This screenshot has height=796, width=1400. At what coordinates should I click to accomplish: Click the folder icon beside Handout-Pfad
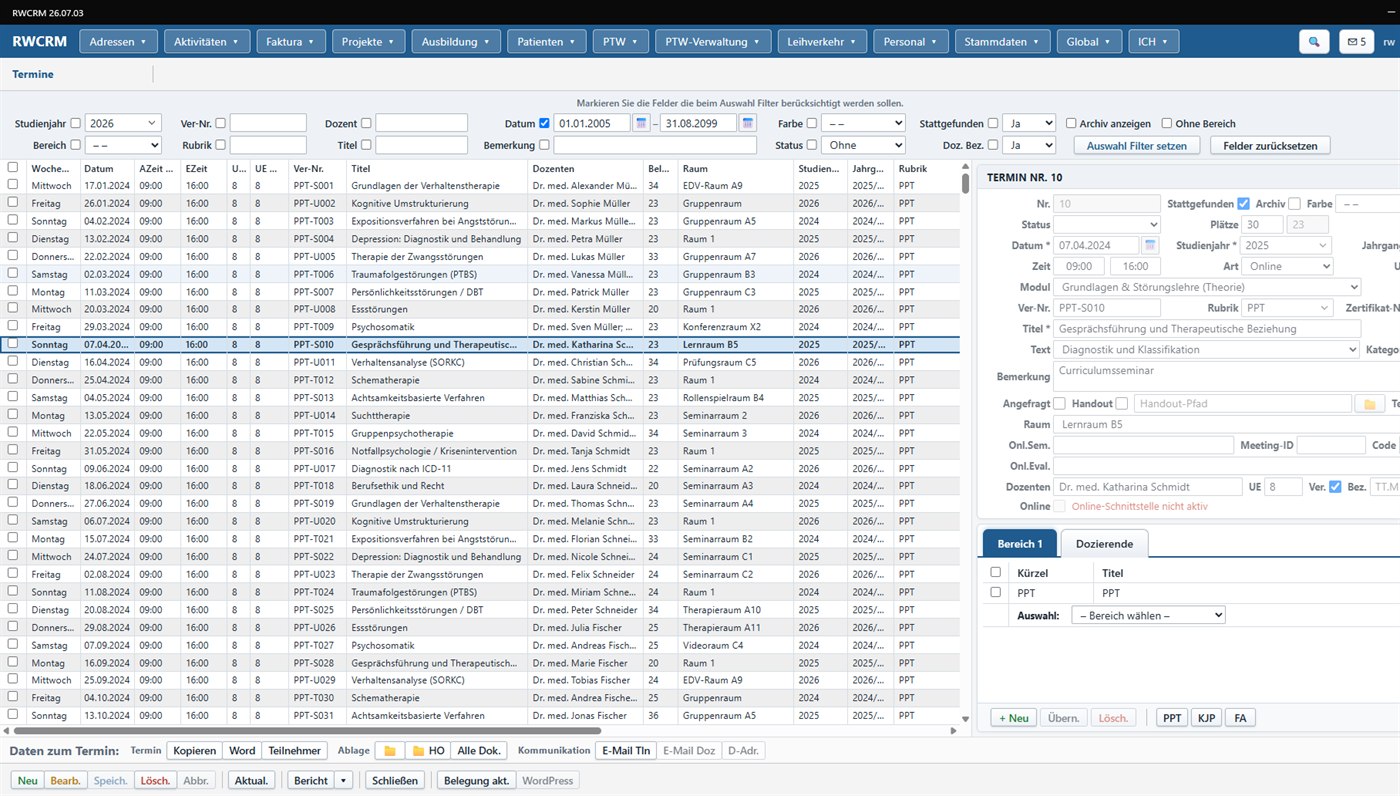click(x=1368, y=404)
